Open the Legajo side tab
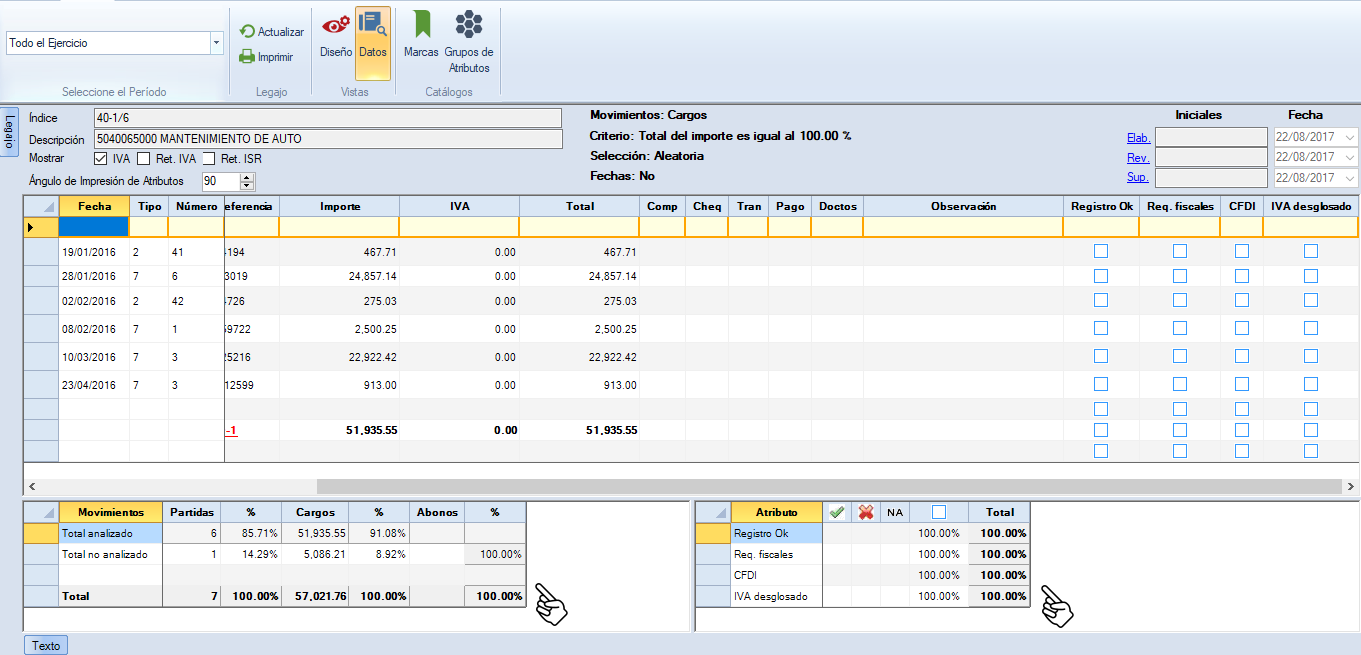 point(10,131)
